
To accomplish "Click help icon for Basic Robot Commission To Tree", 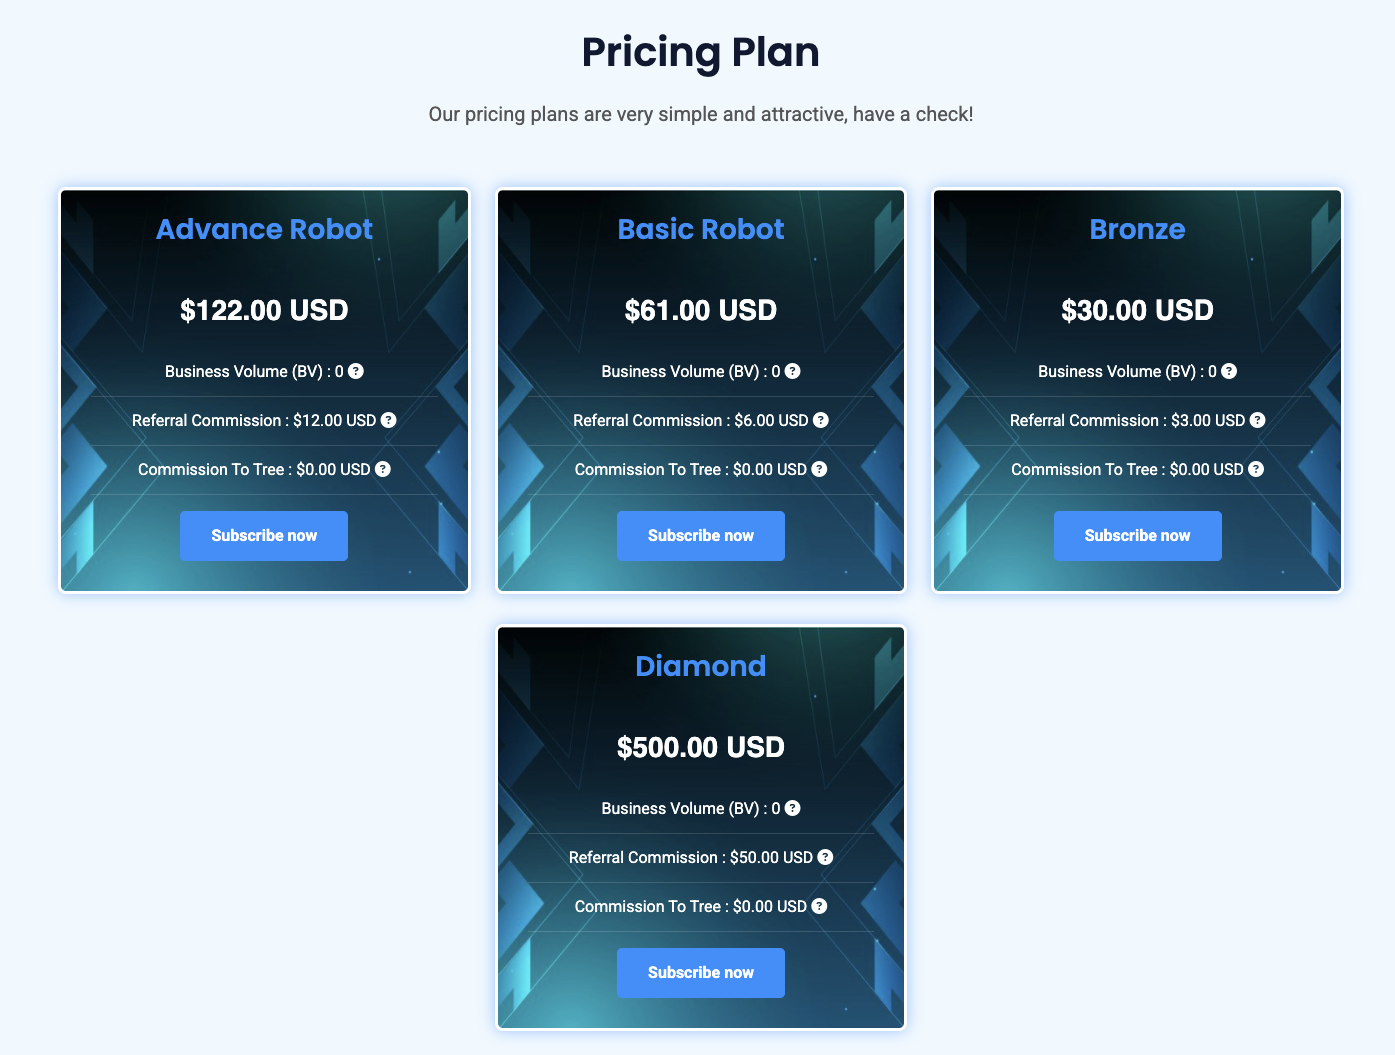I will tap(819, 469).
